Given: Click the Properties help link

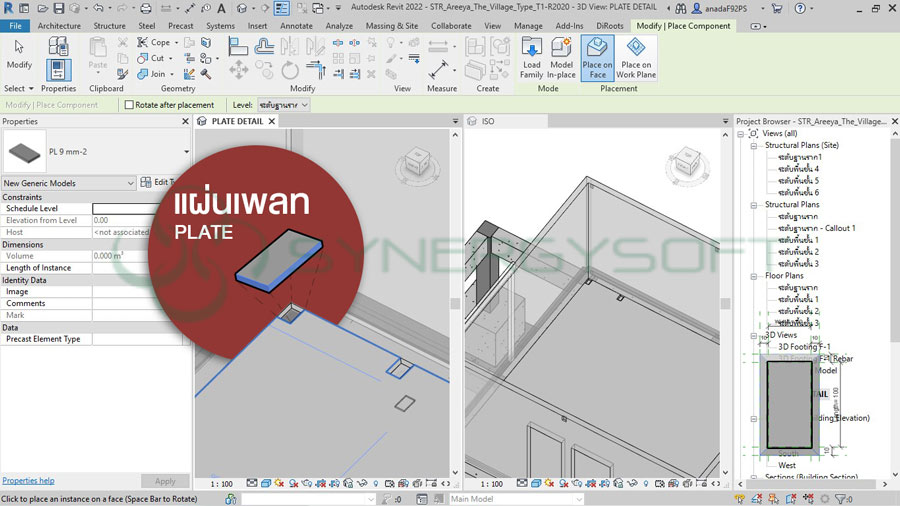Looking at the screenshot, I should [x=28, y=481].
